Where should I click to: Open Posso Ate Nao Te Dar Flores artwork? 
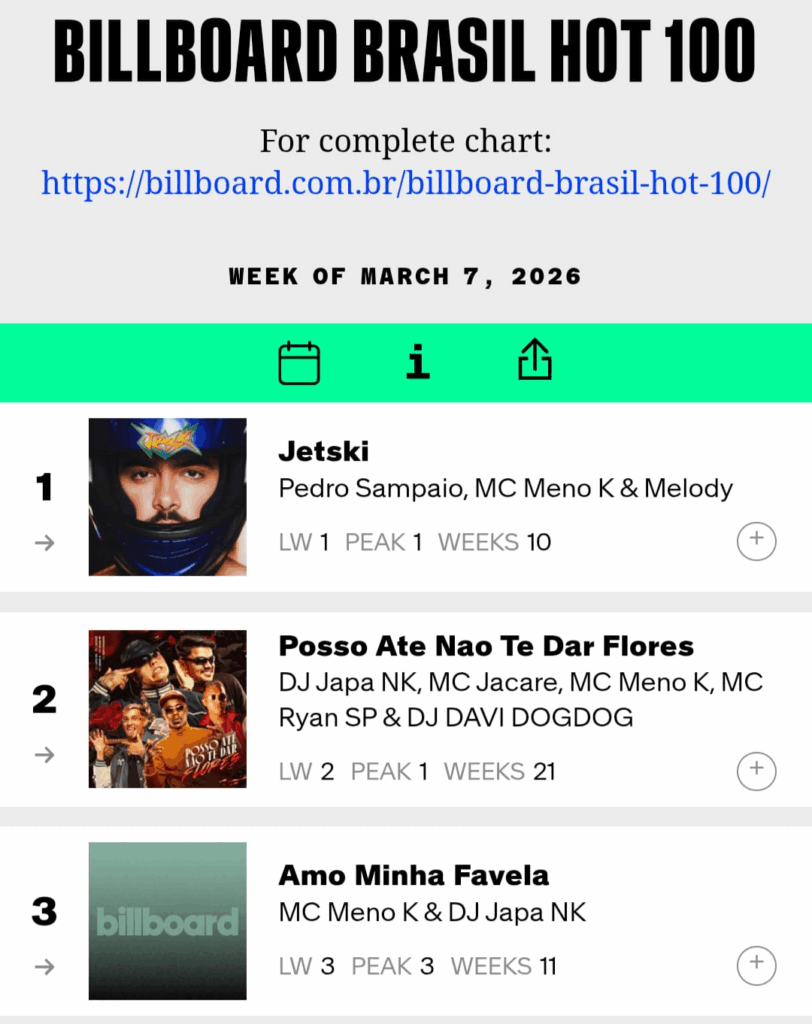167,709
